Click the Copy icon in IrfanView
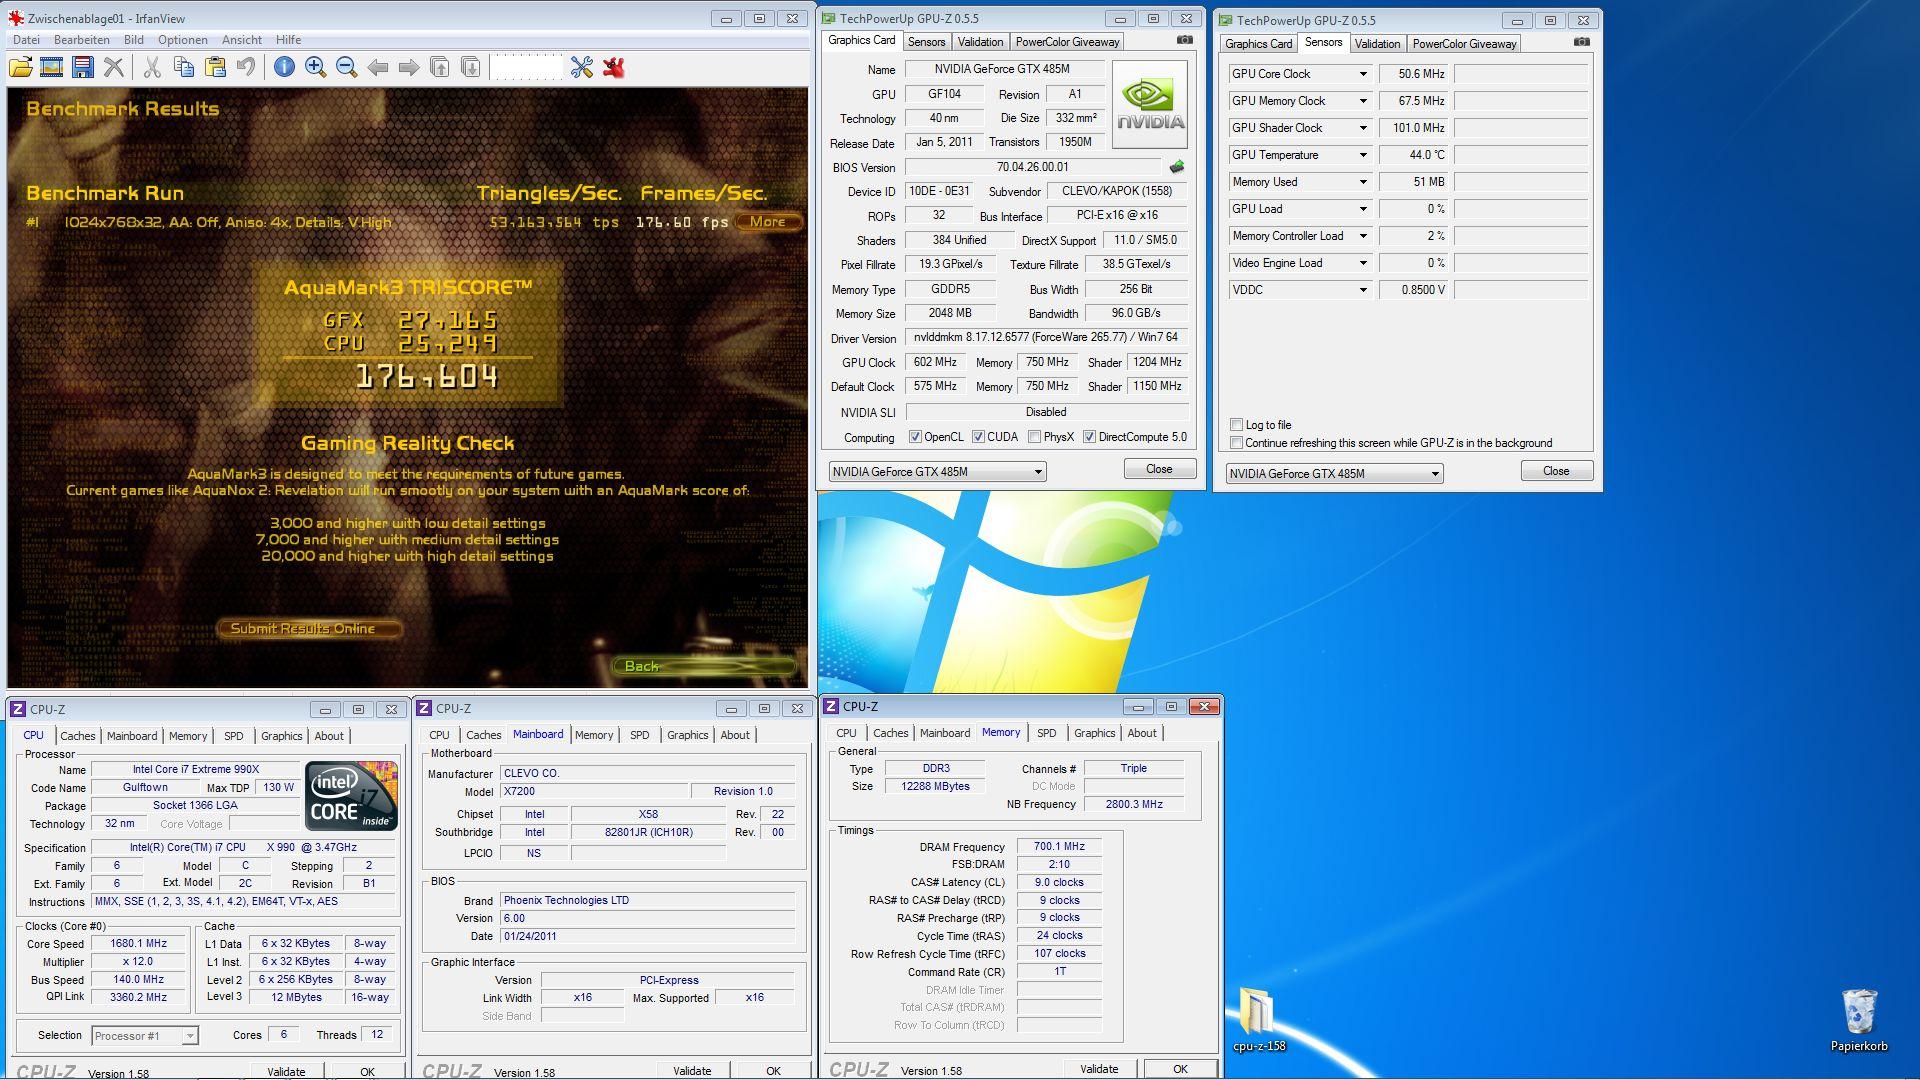 pos(183,67)
